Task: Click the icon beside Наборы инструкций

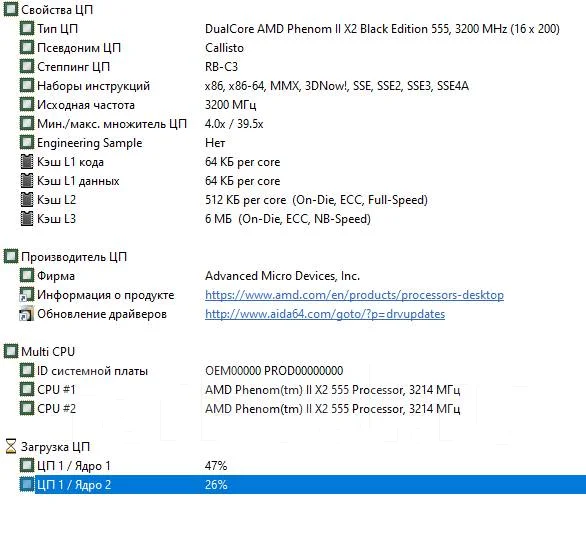Action: pyautogui.click(x=27, y=86)
